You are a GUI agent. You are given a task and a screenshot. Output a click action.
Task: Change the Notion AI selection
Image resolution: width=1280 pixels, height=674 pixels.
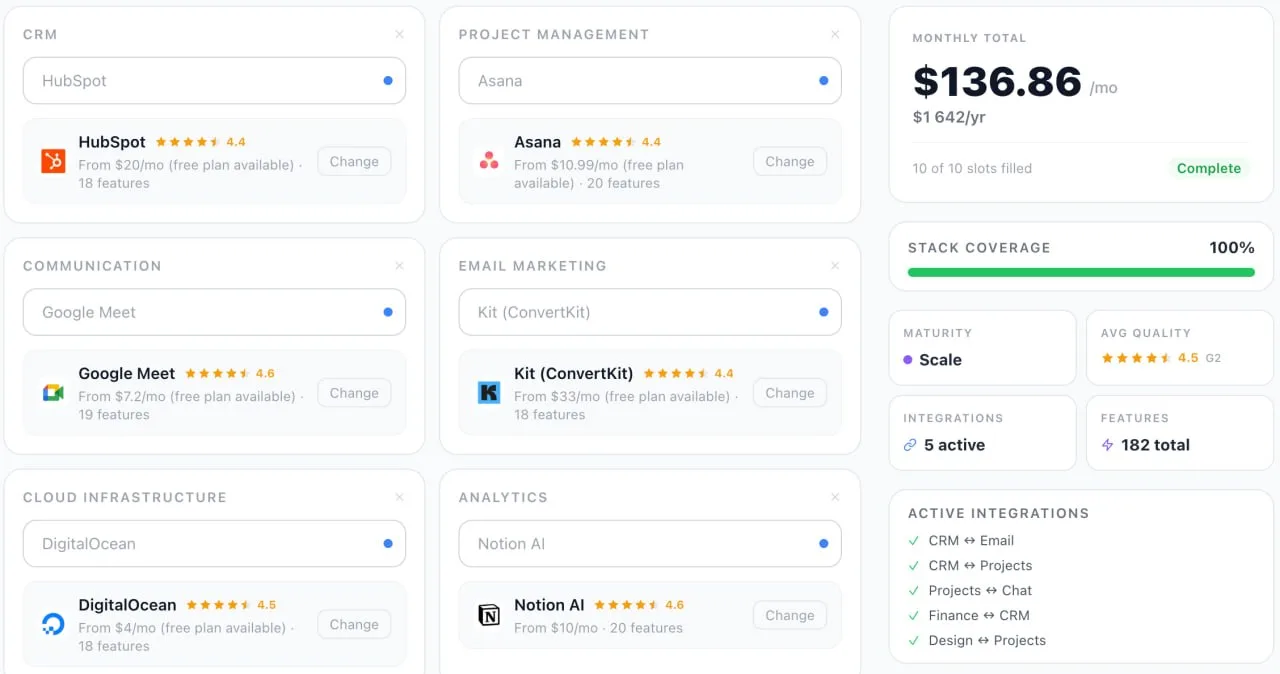point(790,615)
